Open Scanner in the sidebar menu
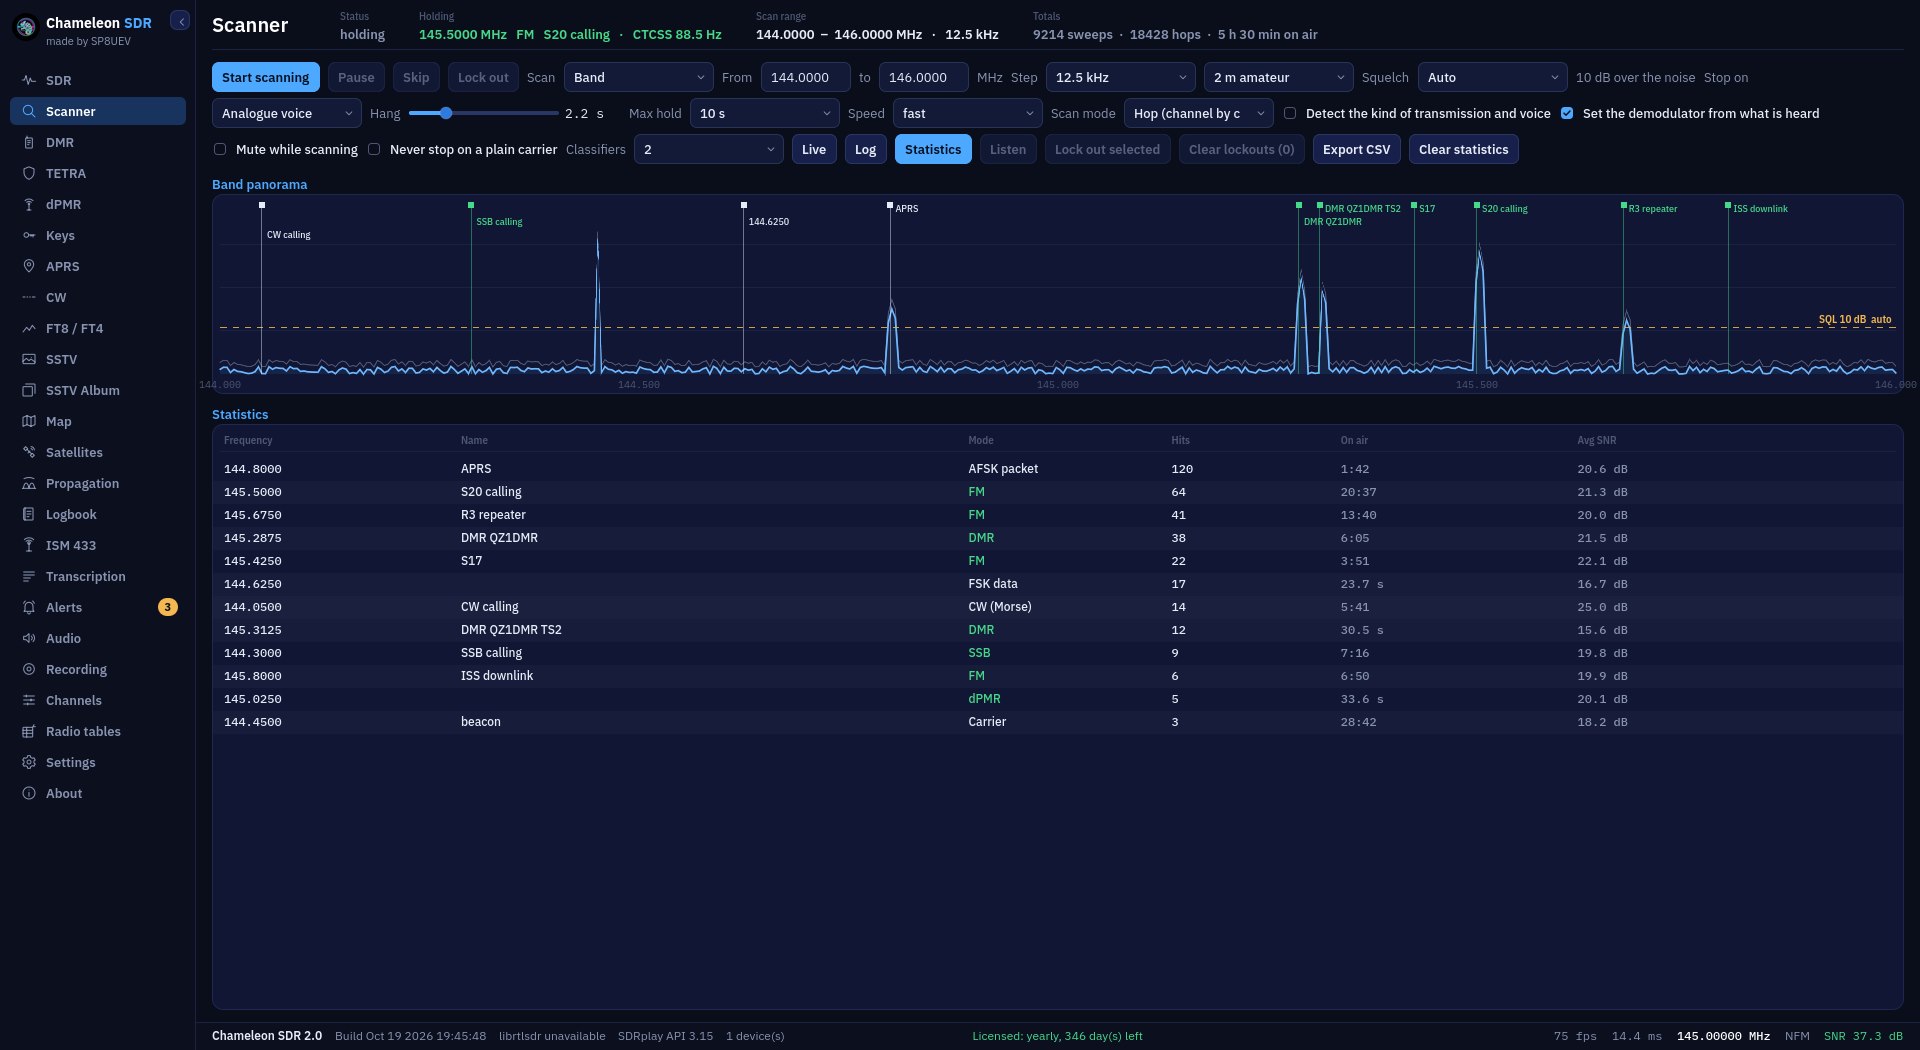Image resolution: width=1920 pixels, height=1050 pixels. pos(98,111)
